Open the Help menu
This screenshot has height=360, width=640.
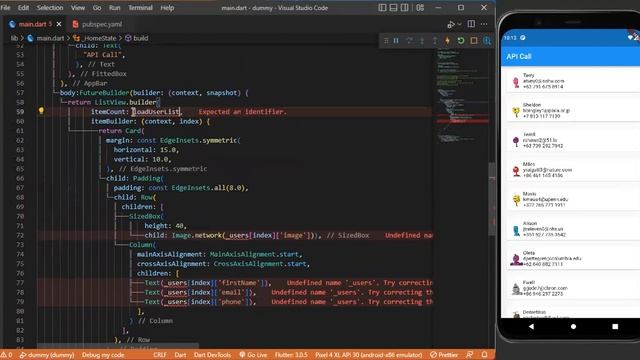(x=167, y=8)
